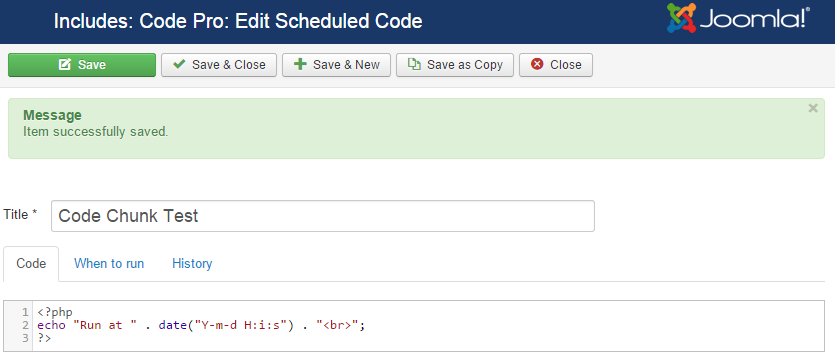Switch to the Code tab
Image resolution: width=835 pixels, height=361 pixels.
(x=31, y=264)
